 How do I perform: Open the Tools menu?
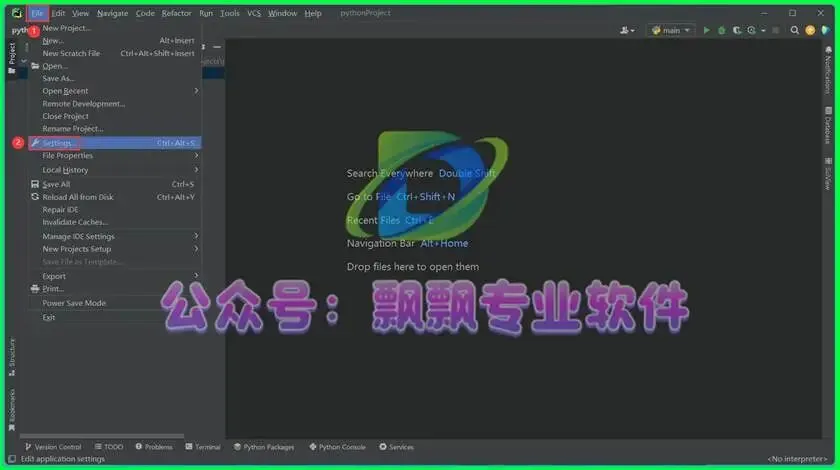(x=230, y=13)
